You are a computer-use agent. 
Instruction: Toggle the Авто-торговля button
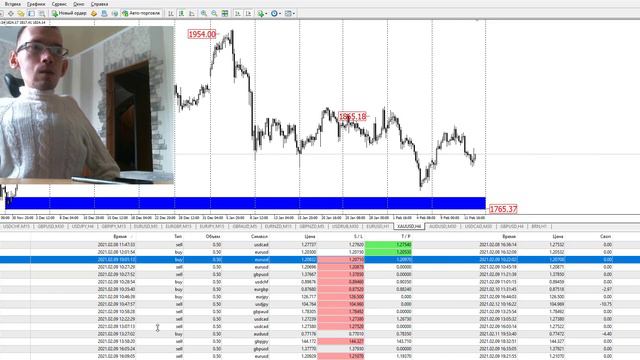click(x=142, y=13)
